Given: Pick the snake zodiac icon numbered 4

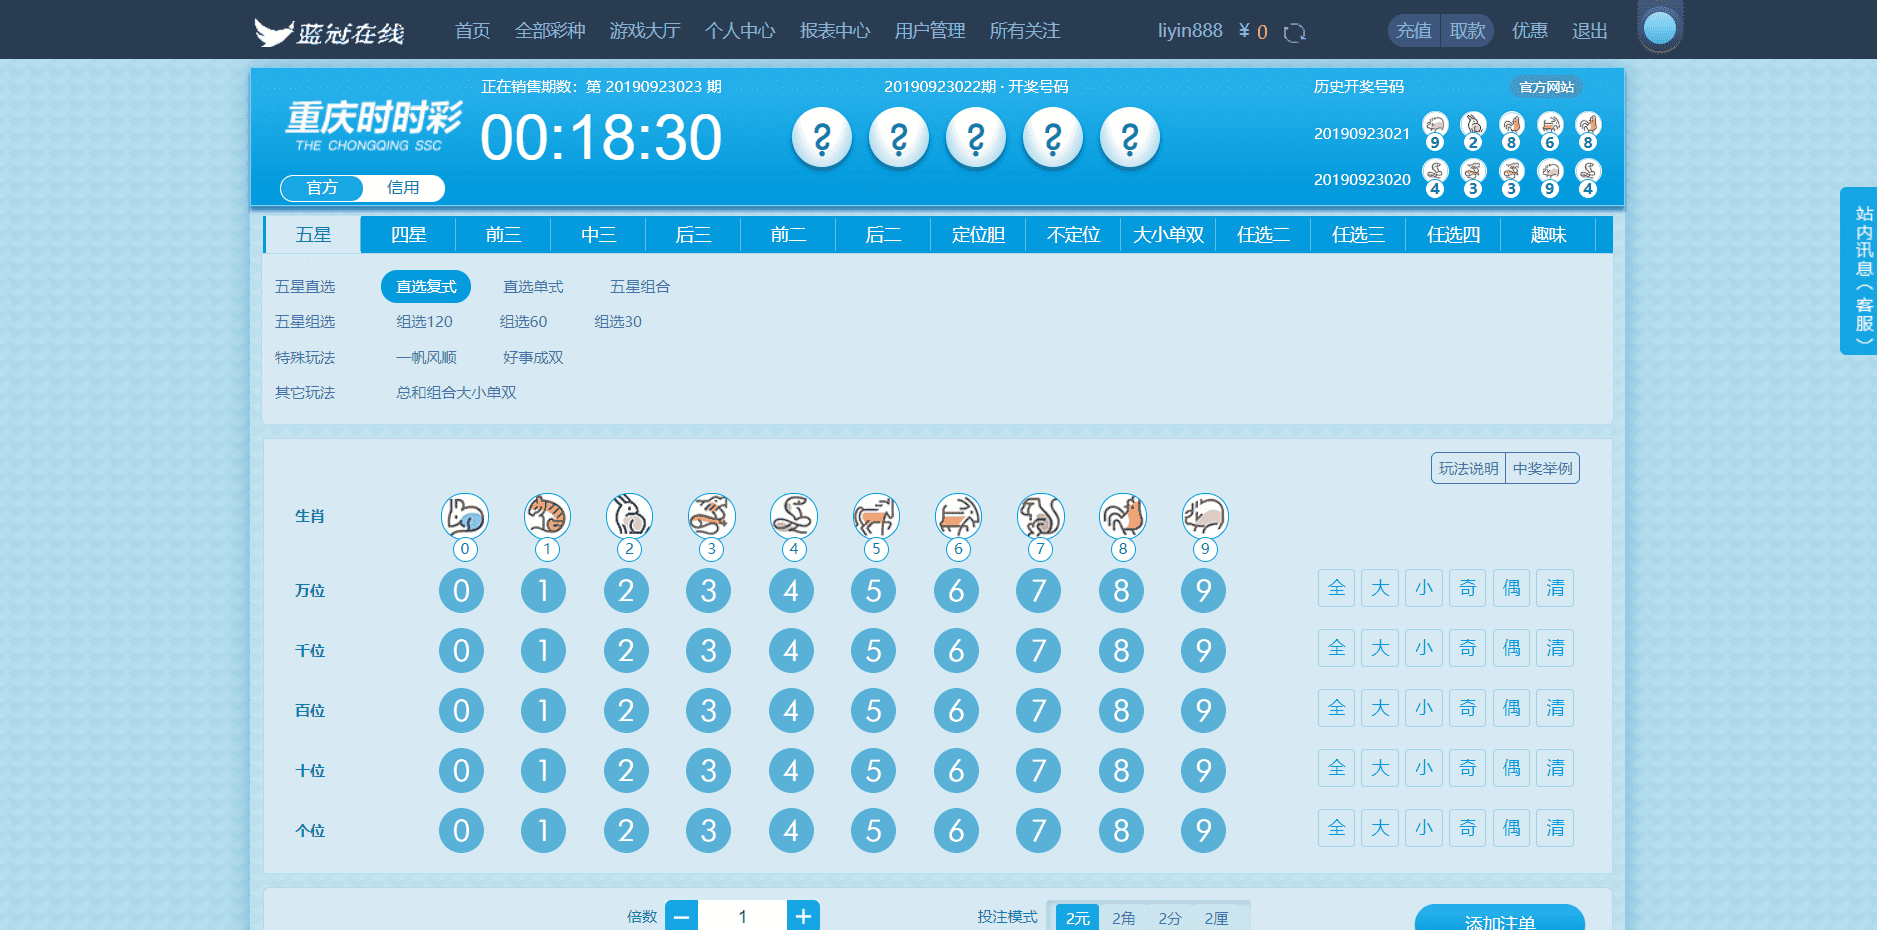Looking at the screenshot, I should point(793,516).
